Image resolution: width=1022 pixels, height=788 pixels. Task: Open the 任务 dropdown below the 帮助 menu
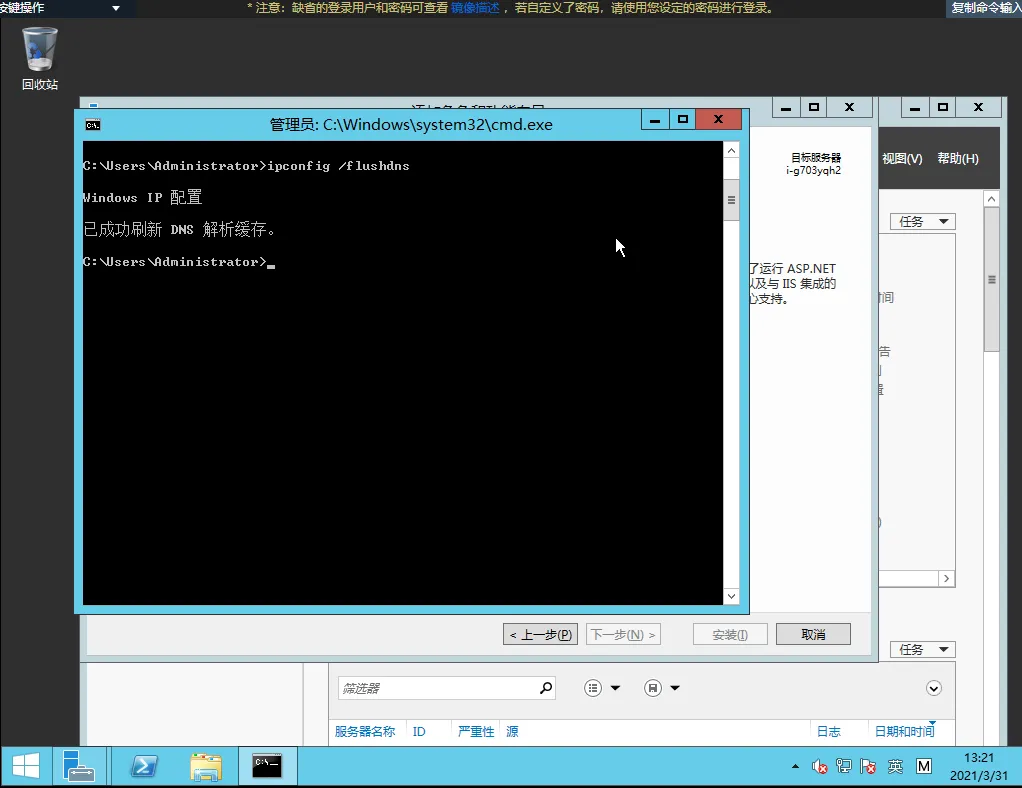coord(922,222)
